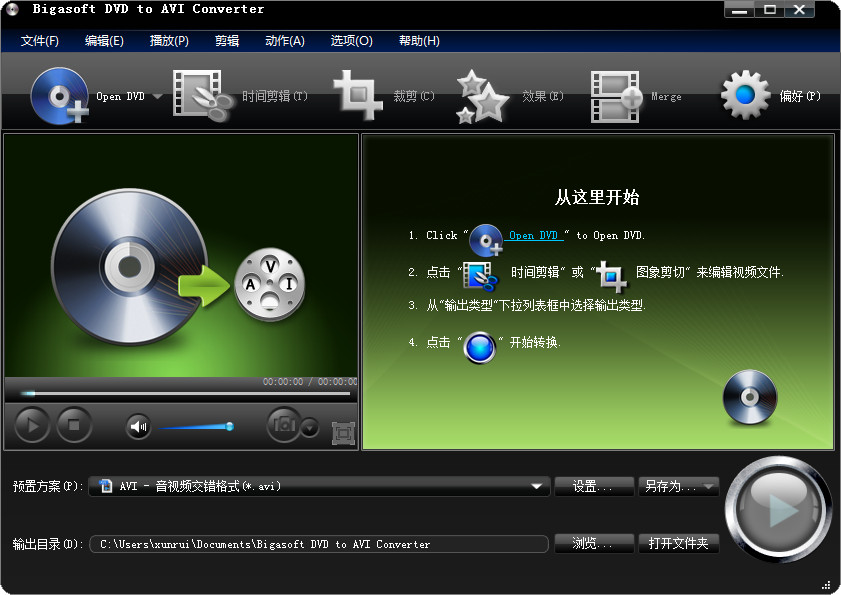Minimize the Bigasoft converter window
Screen dimensions: 841x595
[739, 10]
